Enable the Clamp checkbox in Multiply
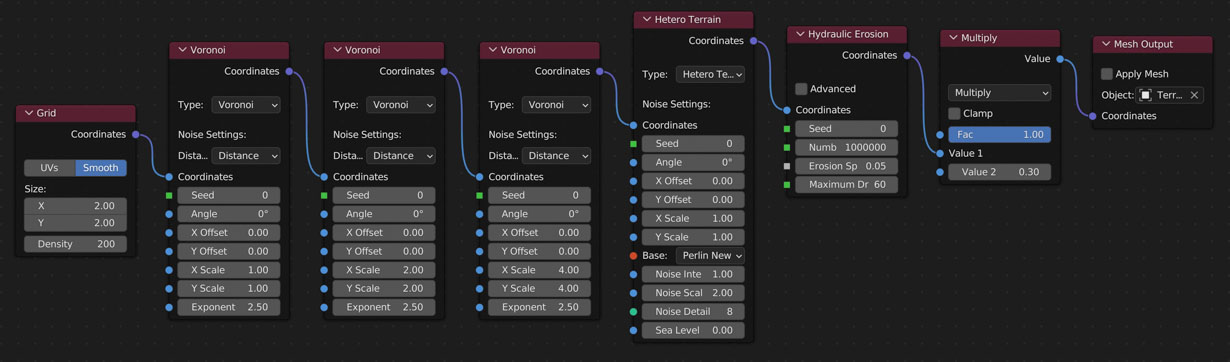 (x=954, y=114)
